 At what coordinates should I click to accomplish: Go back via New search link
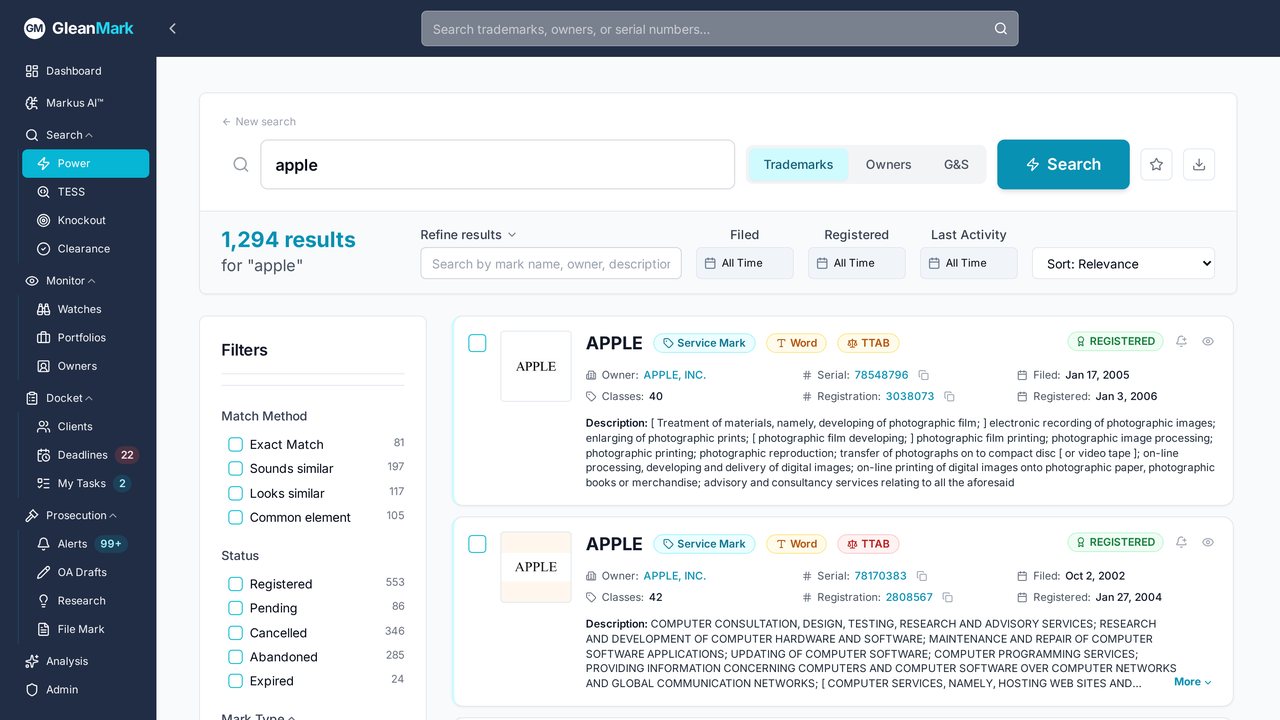259,122
